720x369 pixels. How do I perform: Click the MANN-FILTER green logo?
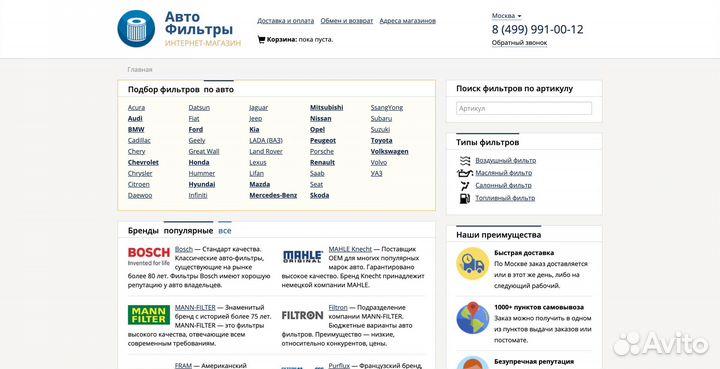[149, 315]
